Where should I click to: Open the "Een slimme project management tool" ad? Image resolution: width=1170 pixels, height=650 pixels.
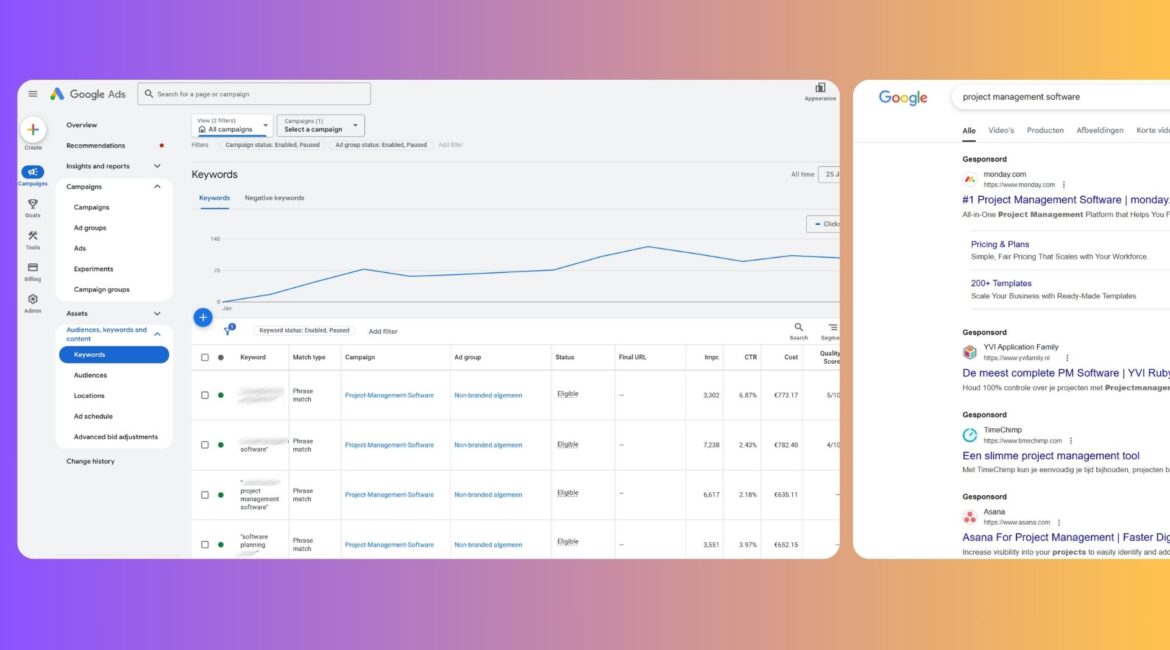1051,455
